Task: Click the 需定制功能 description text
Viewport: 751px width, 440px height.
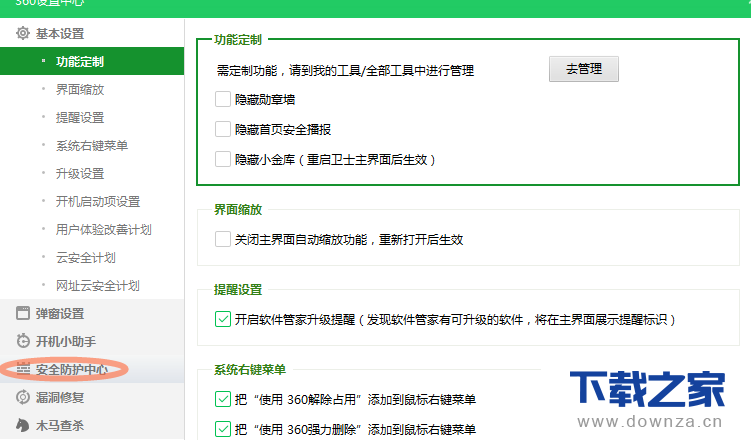Action: coord(345,71)
